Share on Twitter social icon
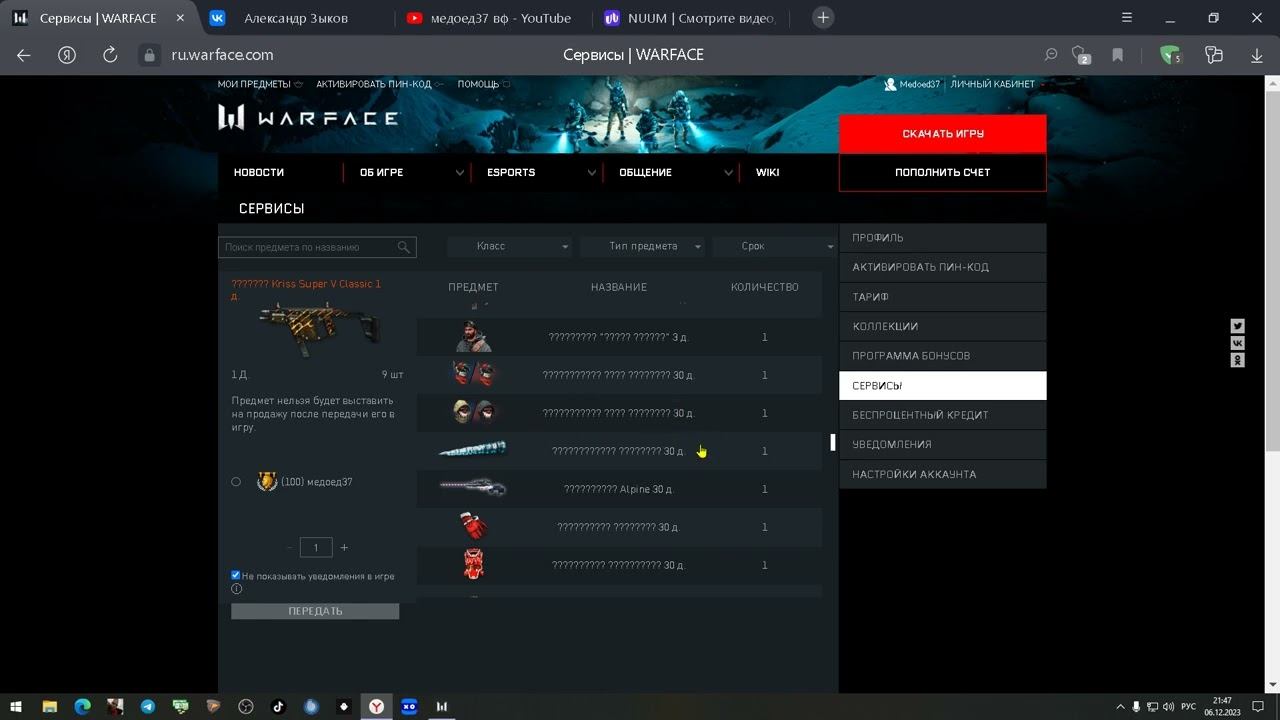1280x720 pixels. point(1237,326)
